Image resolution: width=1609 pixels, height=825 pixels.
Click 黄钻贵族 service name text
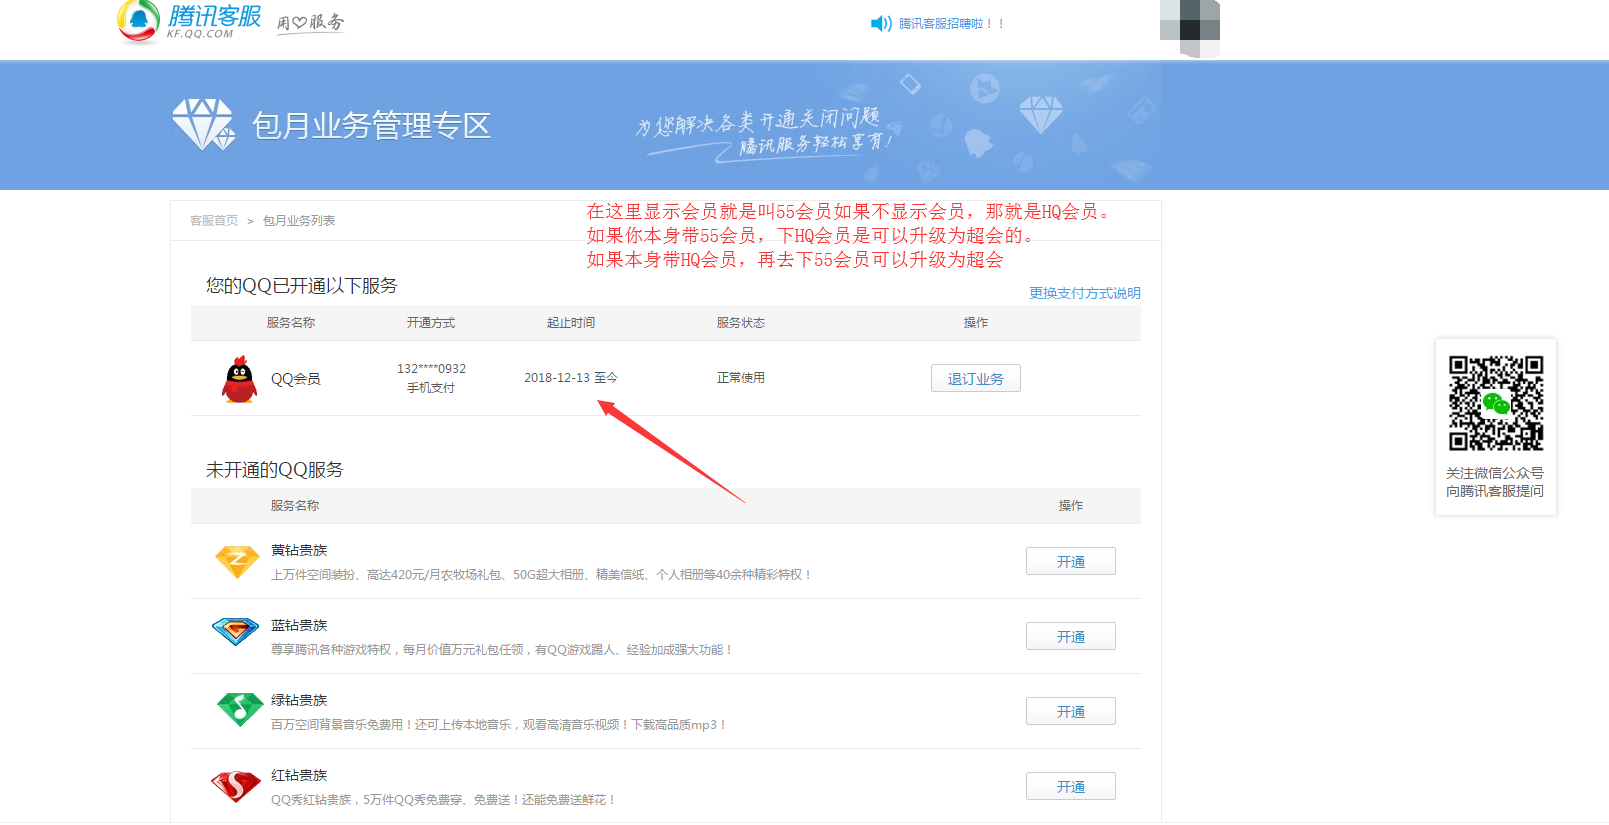[x=299, y=551]
